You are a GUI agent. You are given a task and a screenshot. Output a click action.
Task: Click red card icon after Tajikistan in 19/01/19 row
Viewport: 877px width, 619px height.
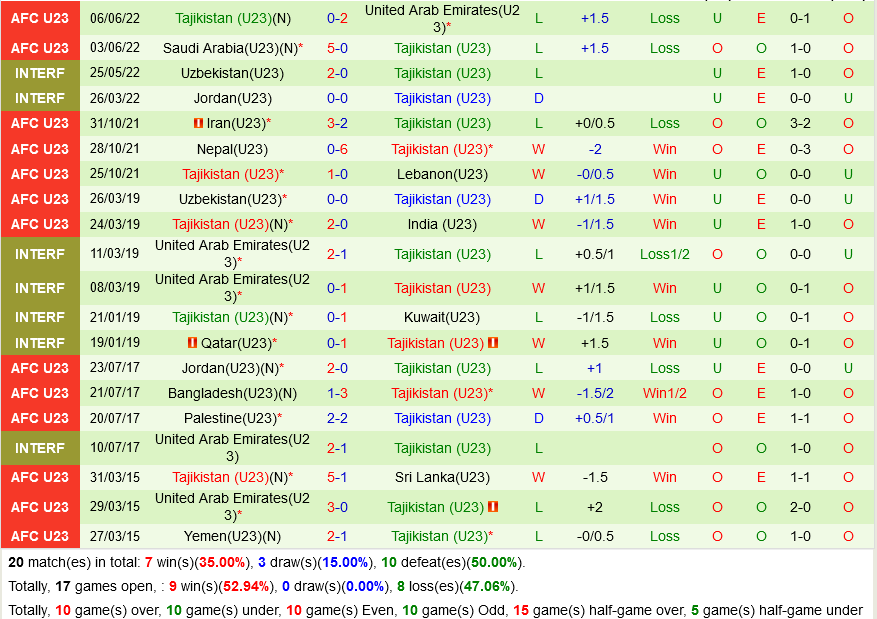[493, 343]
